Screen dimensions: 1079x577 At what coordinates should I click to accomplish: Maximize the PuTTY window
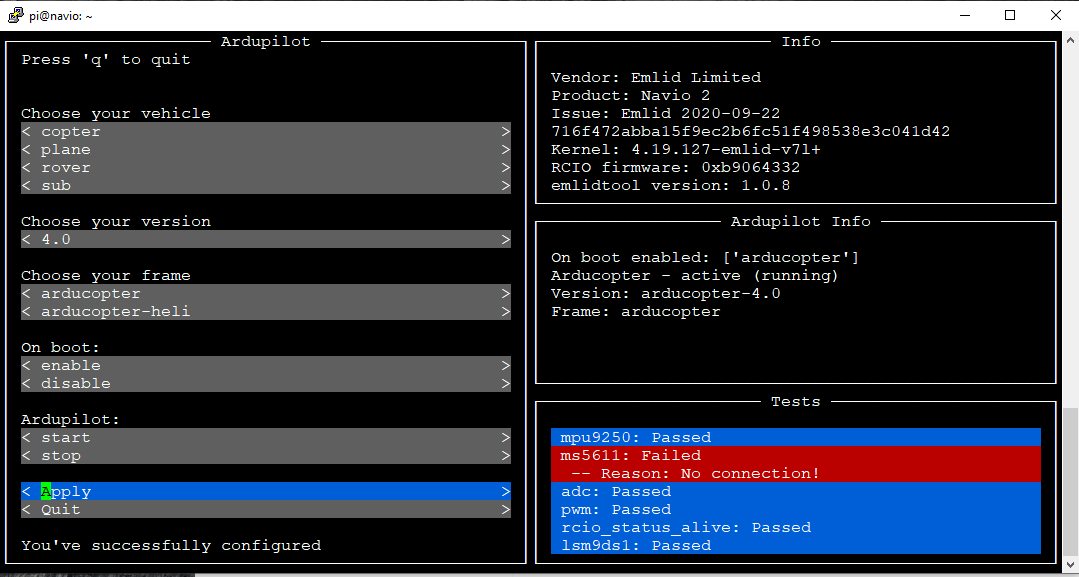coord(1009,15)
